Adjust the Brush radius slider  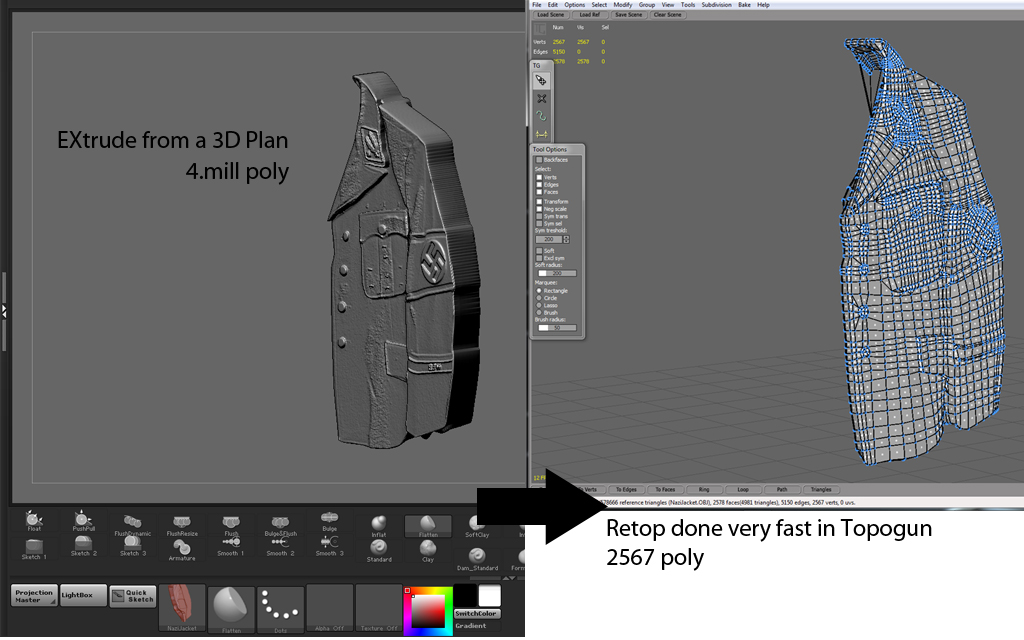tap(556, 328)
